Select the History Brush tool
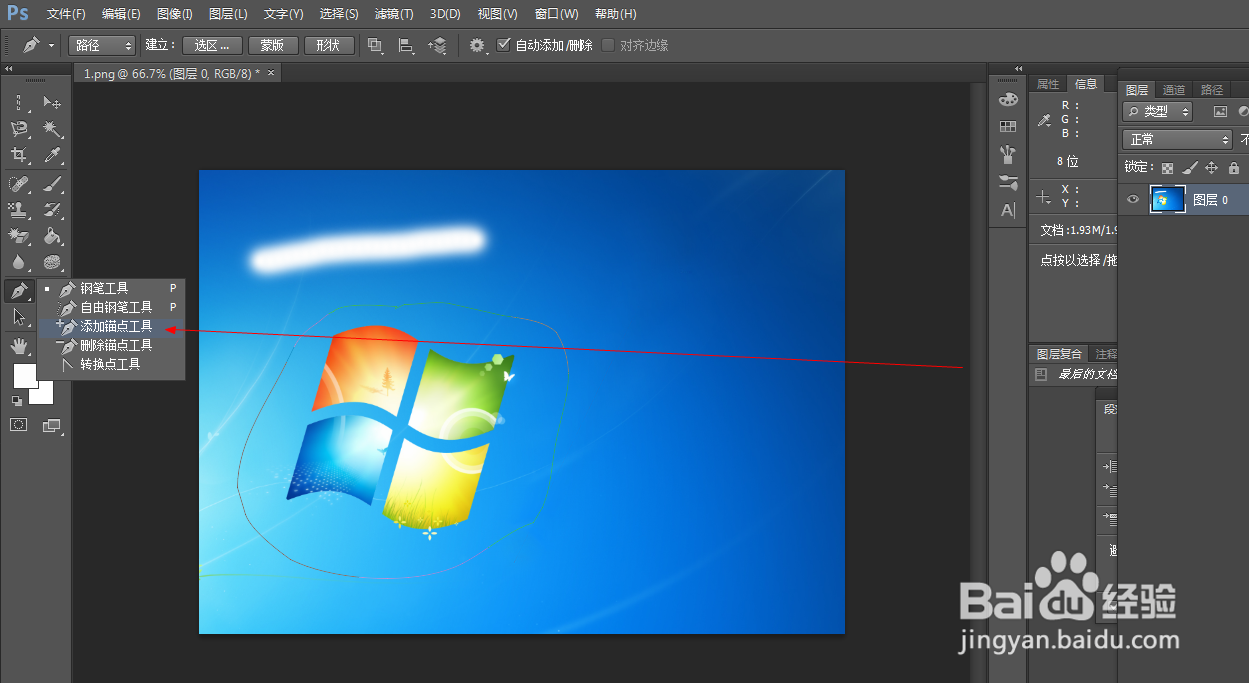 (x=53, y=210)
